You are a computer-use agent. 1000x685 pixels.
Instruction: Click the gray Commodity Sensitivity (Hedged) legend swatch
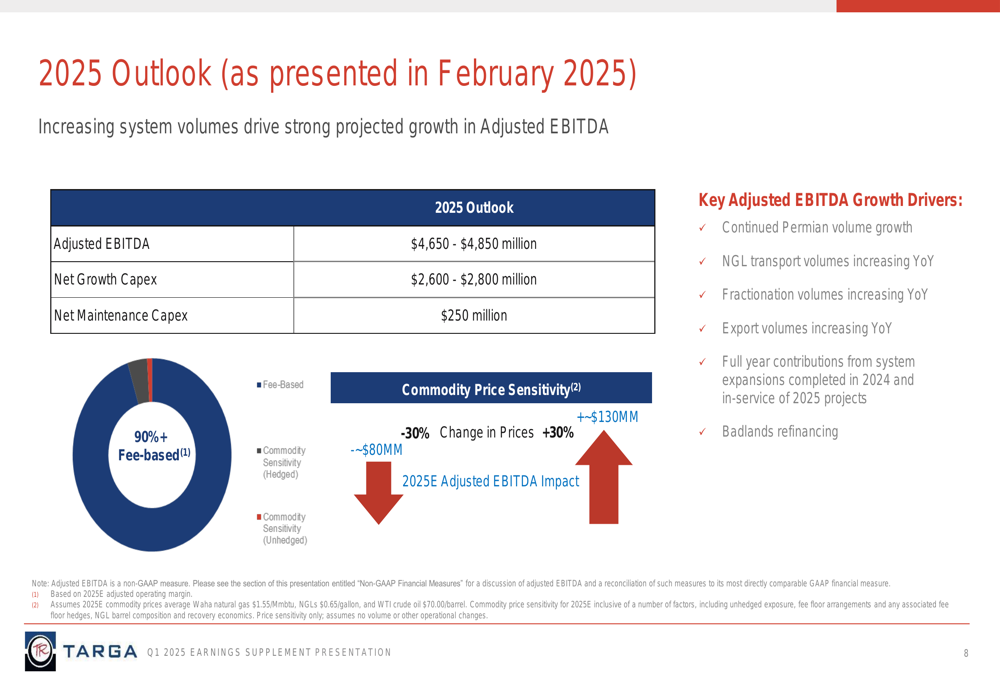(259, 451)
